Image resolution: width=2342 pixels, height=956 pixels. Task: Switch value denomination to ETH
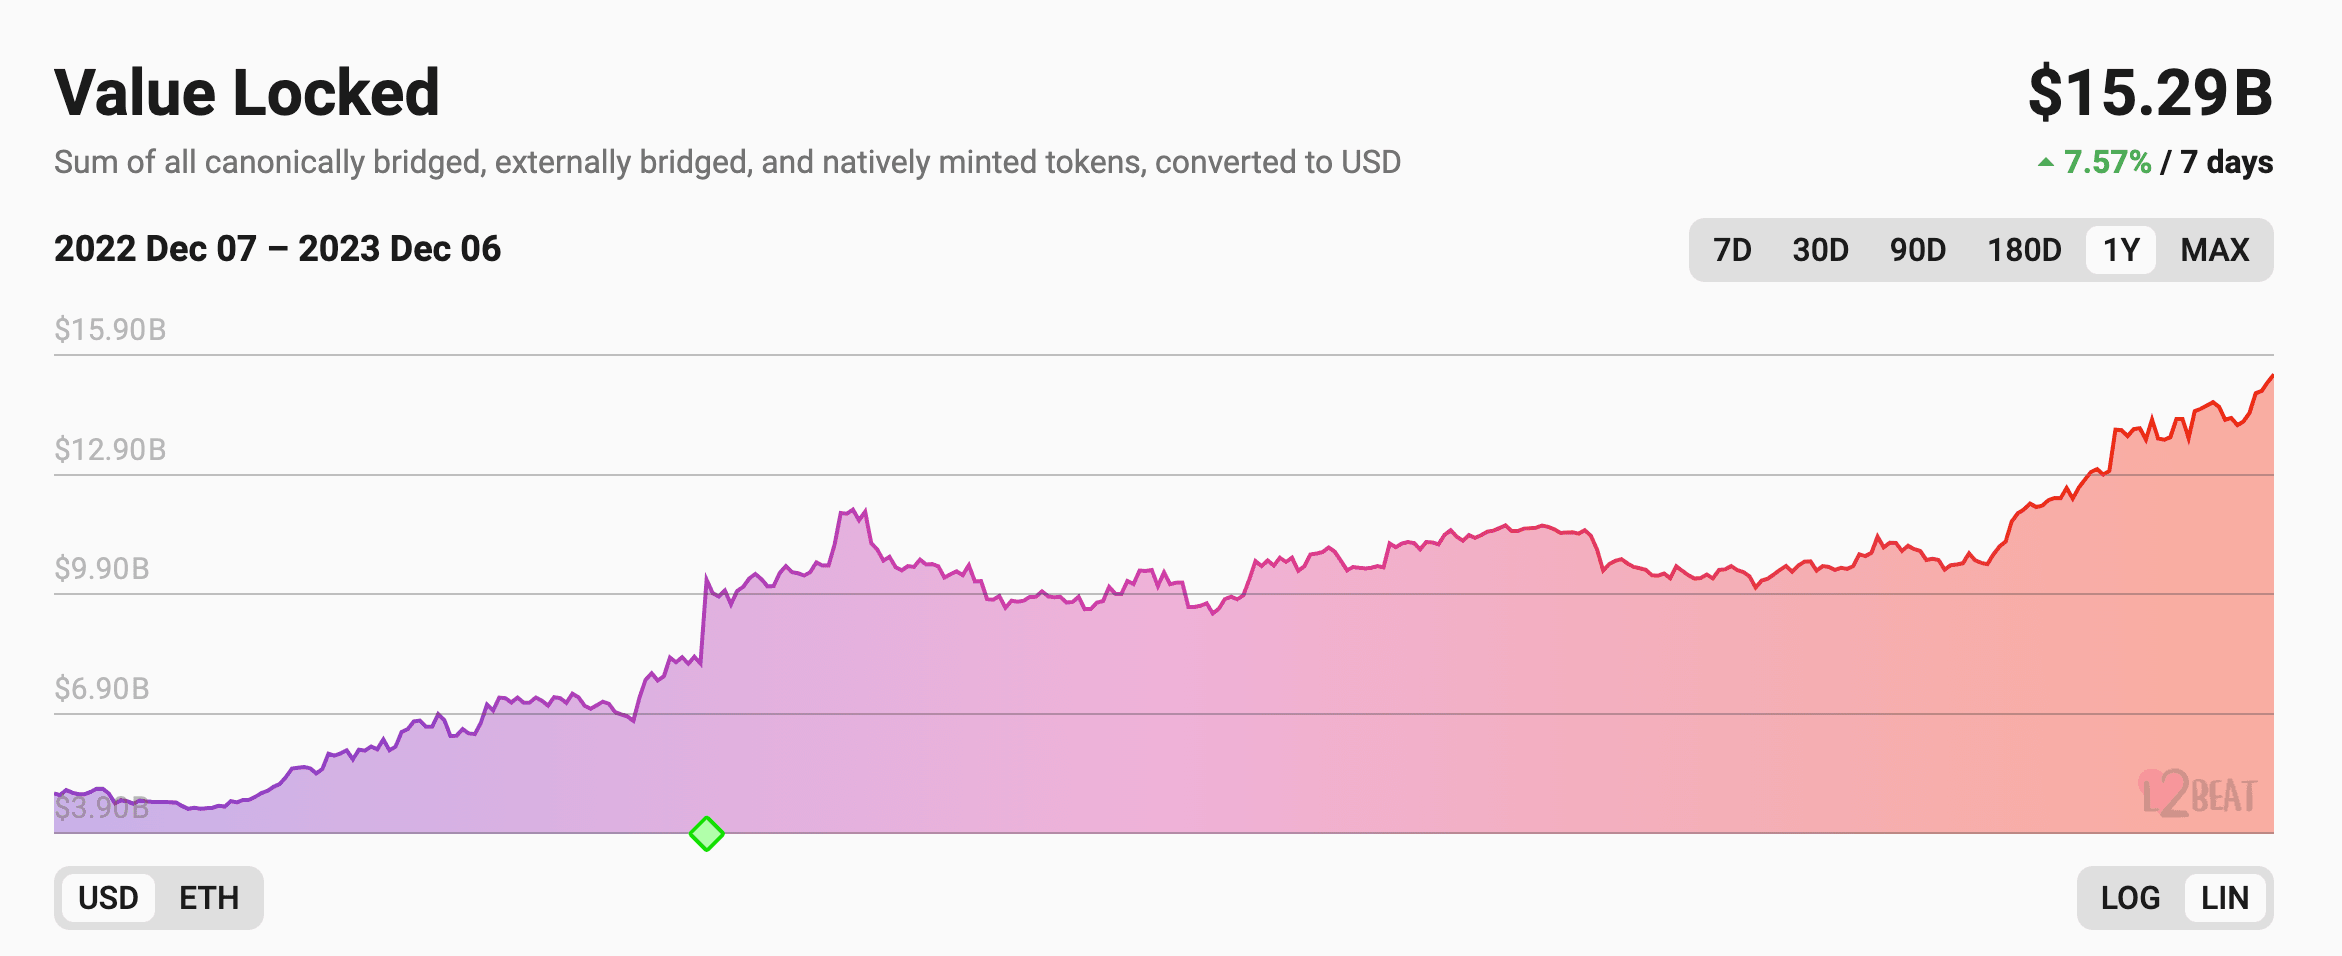[x=209, y=898]
